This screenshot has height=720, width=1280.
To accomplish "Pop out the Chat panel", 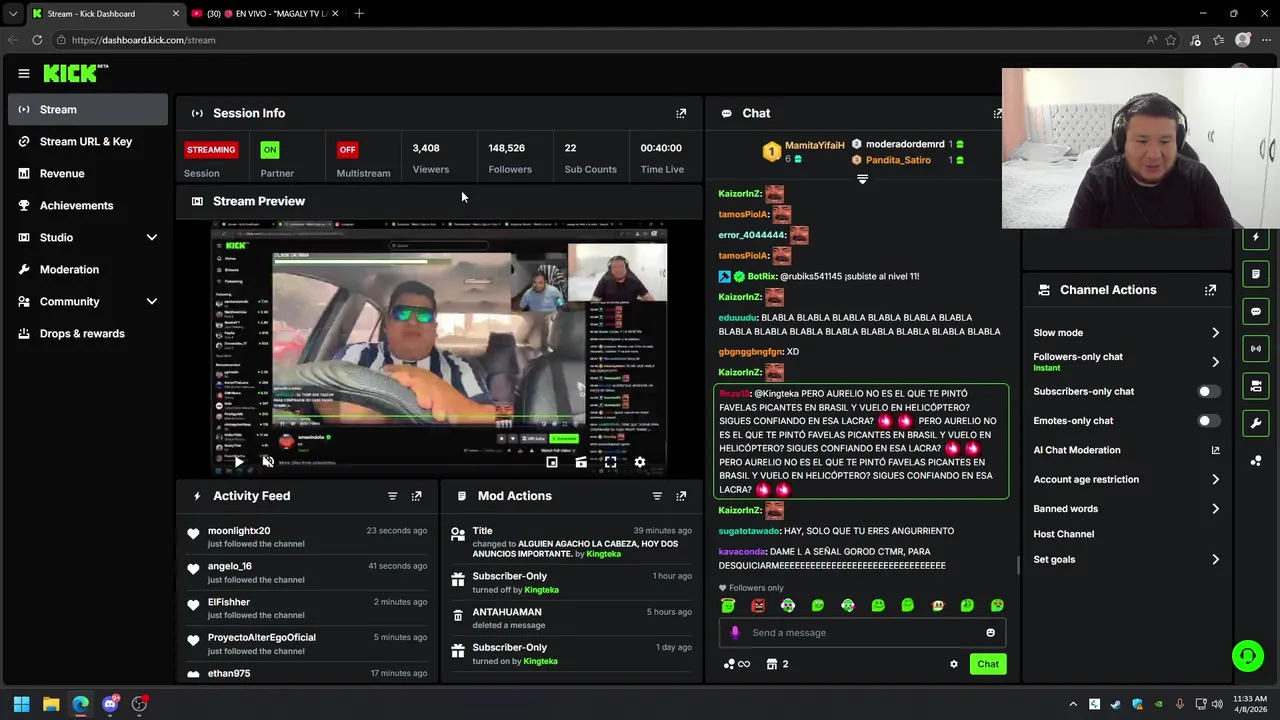I will 997,113.
